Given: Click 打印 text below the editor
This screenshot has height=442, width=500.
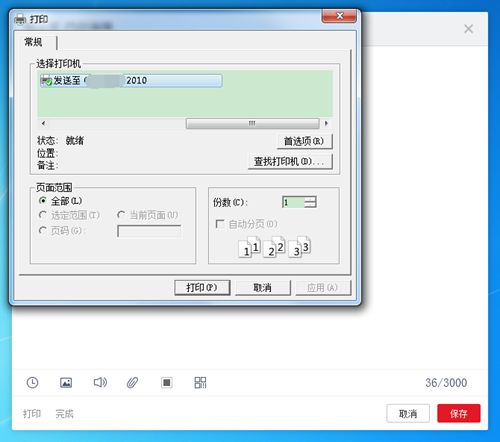Looking at the screenshot, I should point(32,414).
